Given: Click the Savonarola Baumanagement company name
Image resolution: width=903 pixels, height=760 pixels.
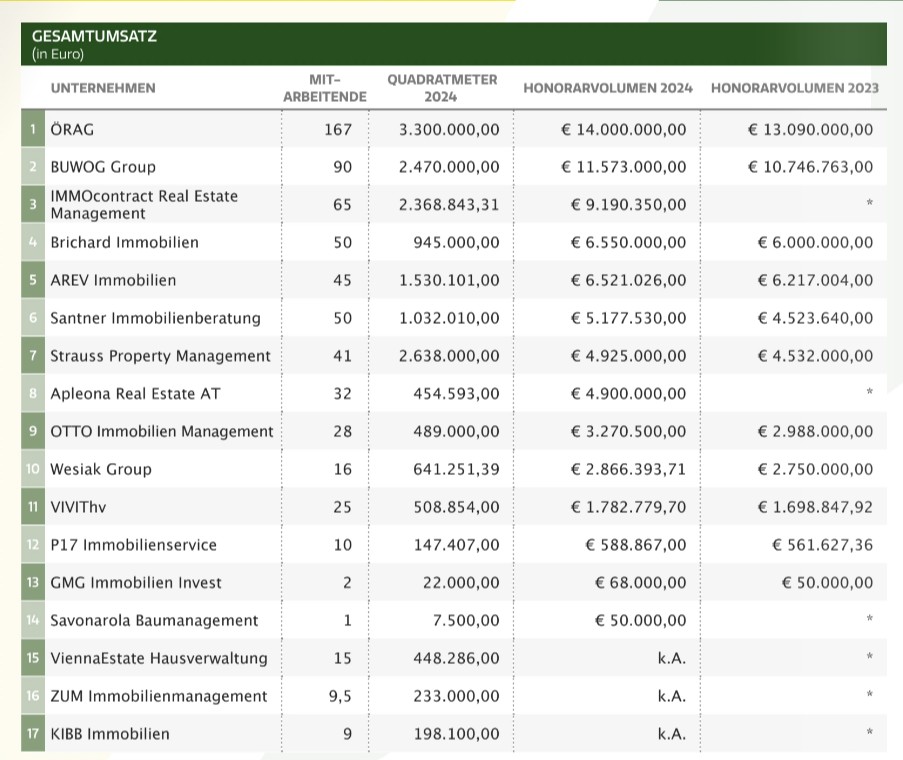Looking at the screenshot, I should pos(154,620).
